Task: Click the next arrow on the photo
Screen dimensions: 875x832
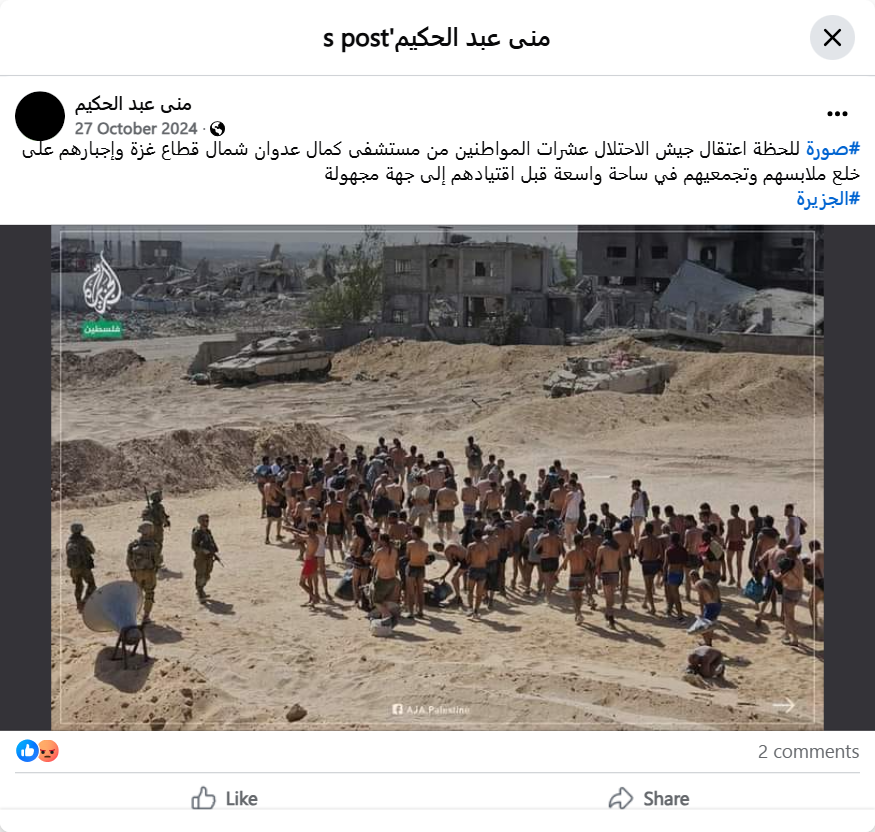Action: pos(784,705)
